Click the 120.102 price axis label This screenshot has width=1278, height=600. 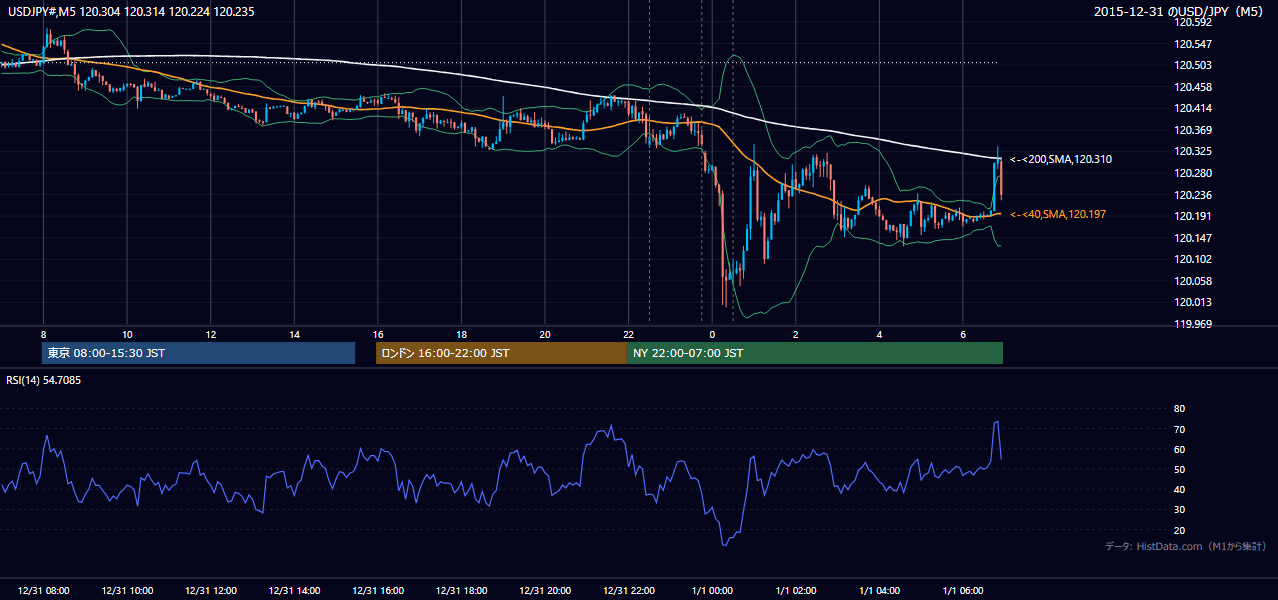1194,259
